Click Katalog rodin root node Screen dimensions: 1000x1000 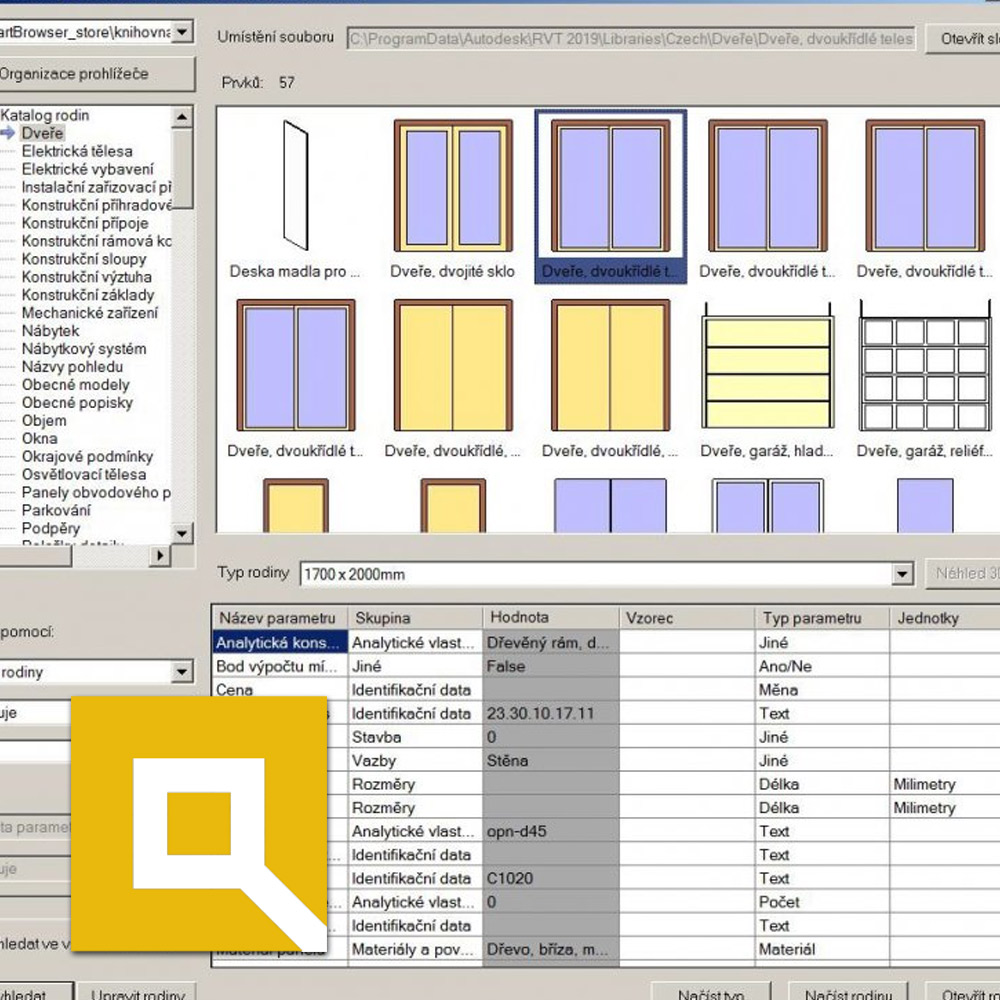[45, 115]
